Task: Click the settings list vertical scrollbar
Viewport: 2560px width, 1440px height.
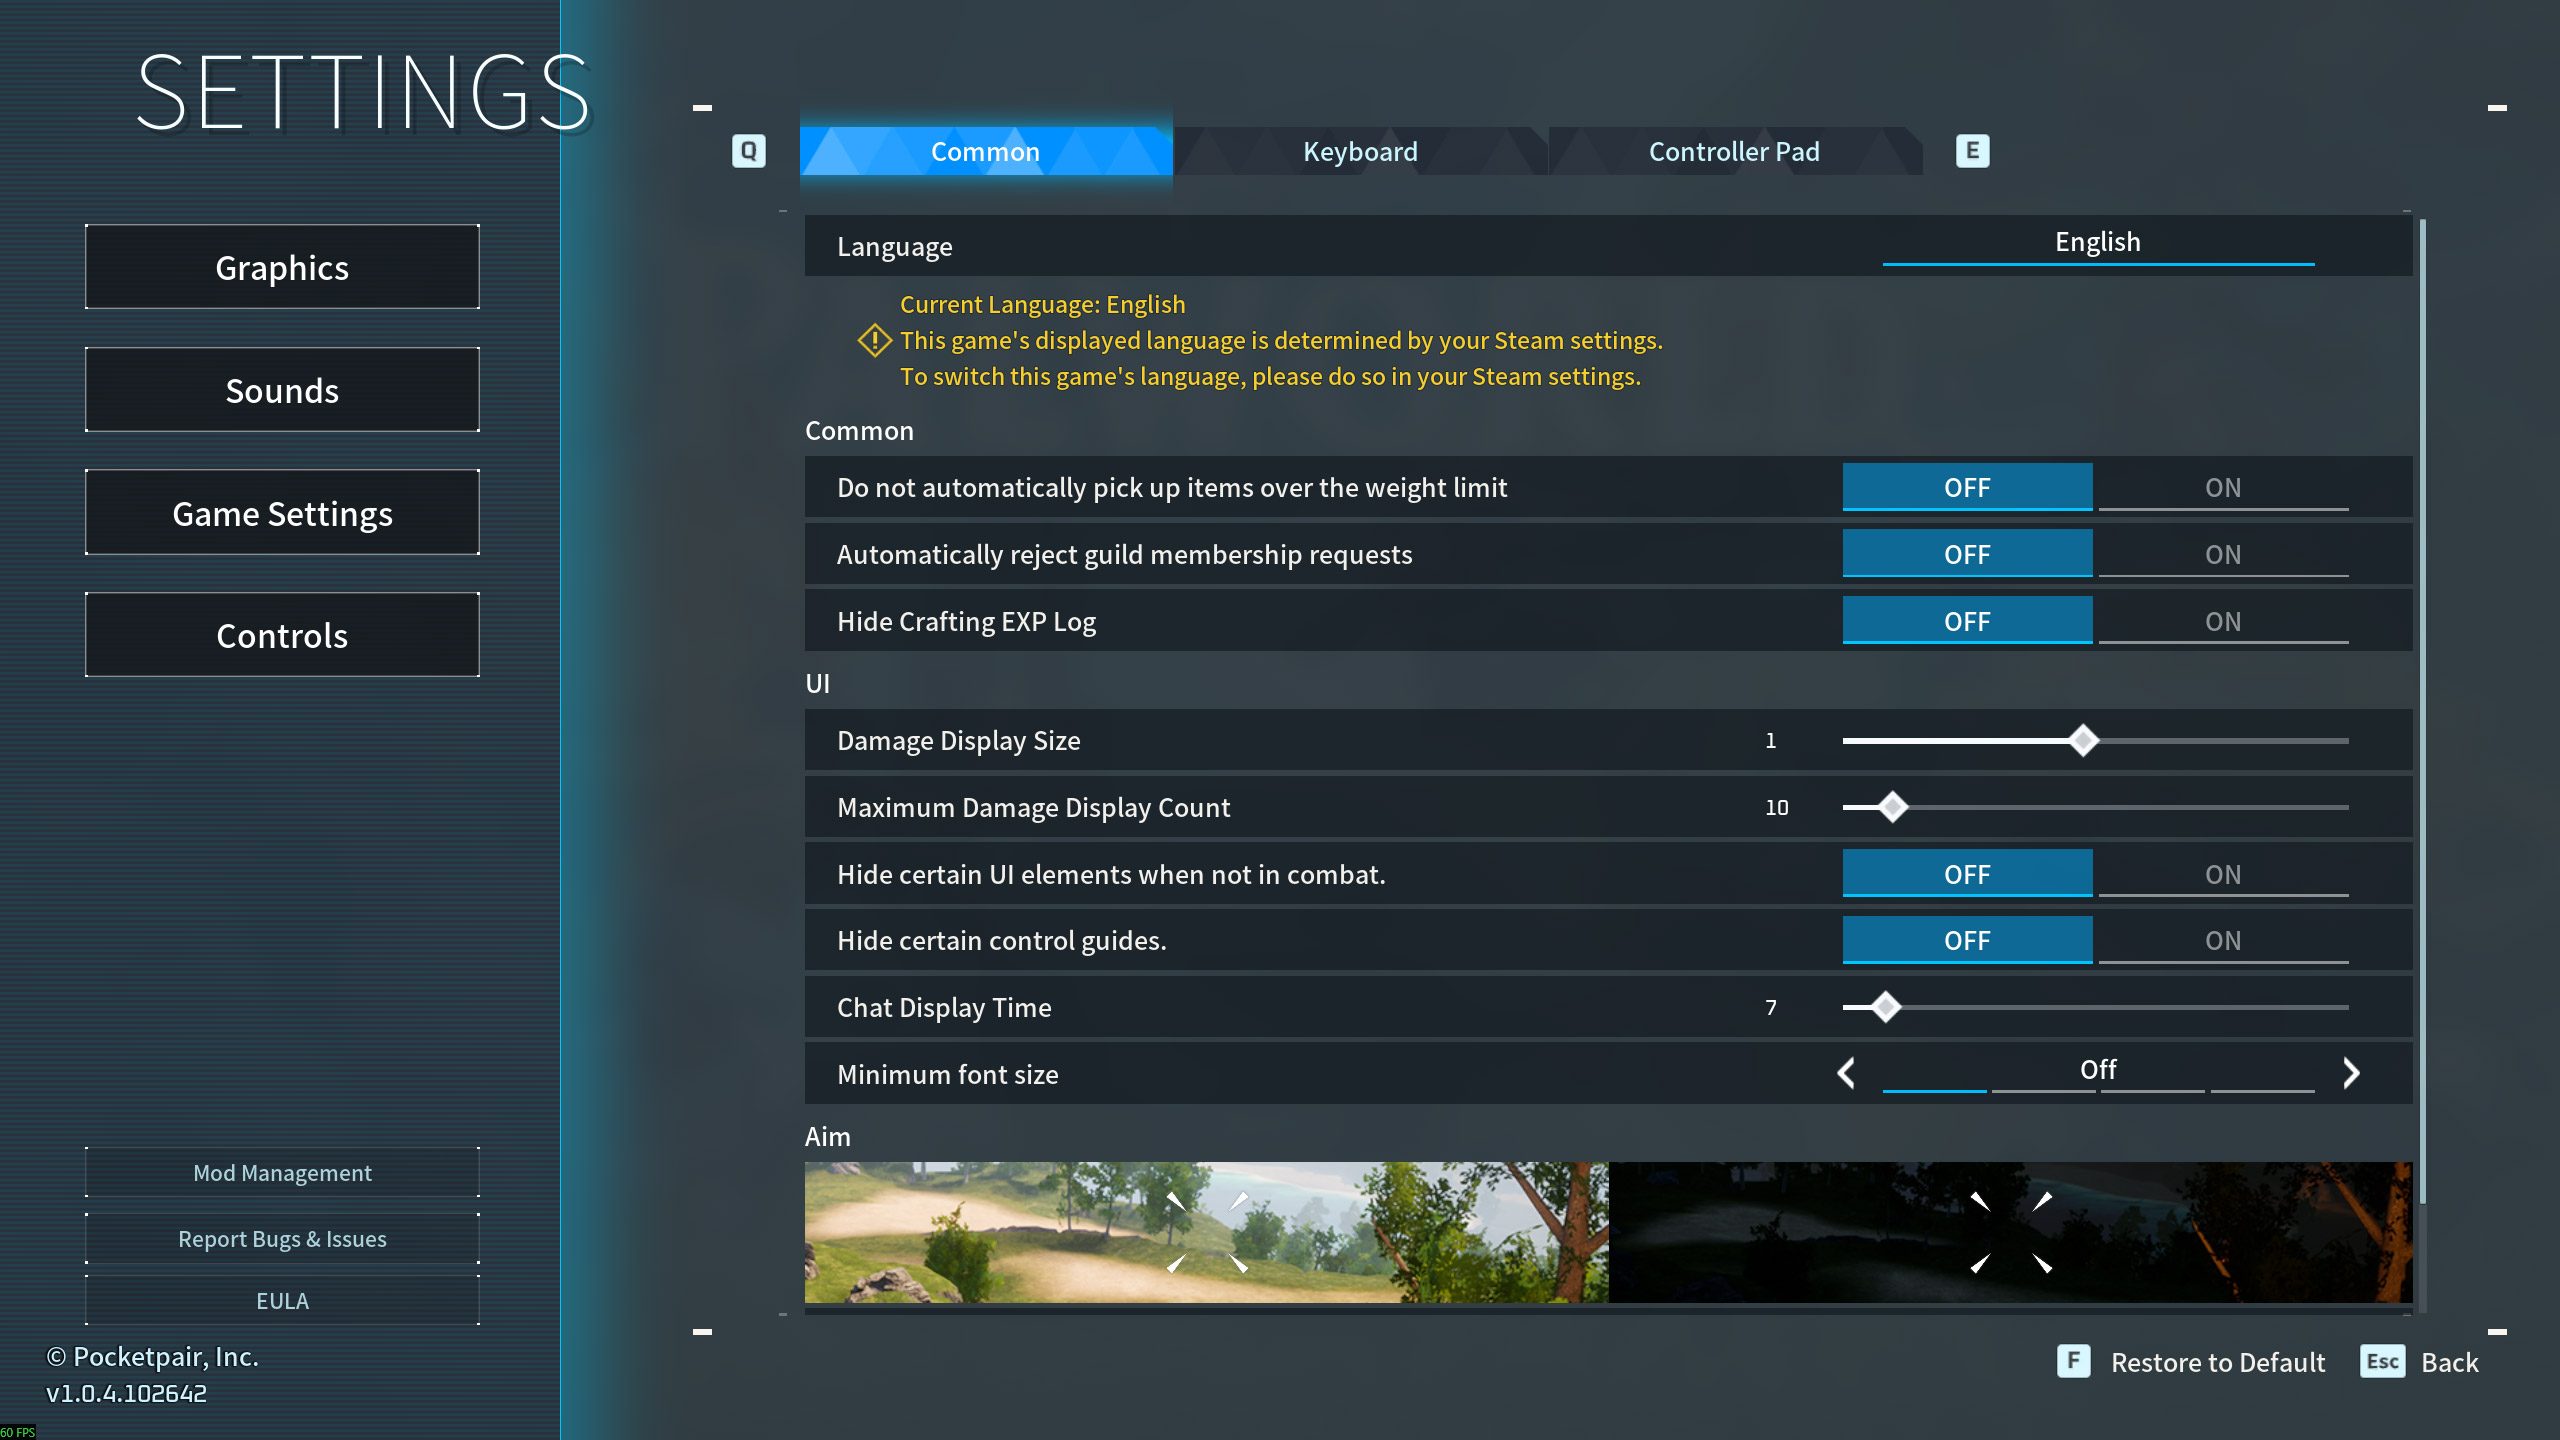Action: click(x=2422, y=710)
